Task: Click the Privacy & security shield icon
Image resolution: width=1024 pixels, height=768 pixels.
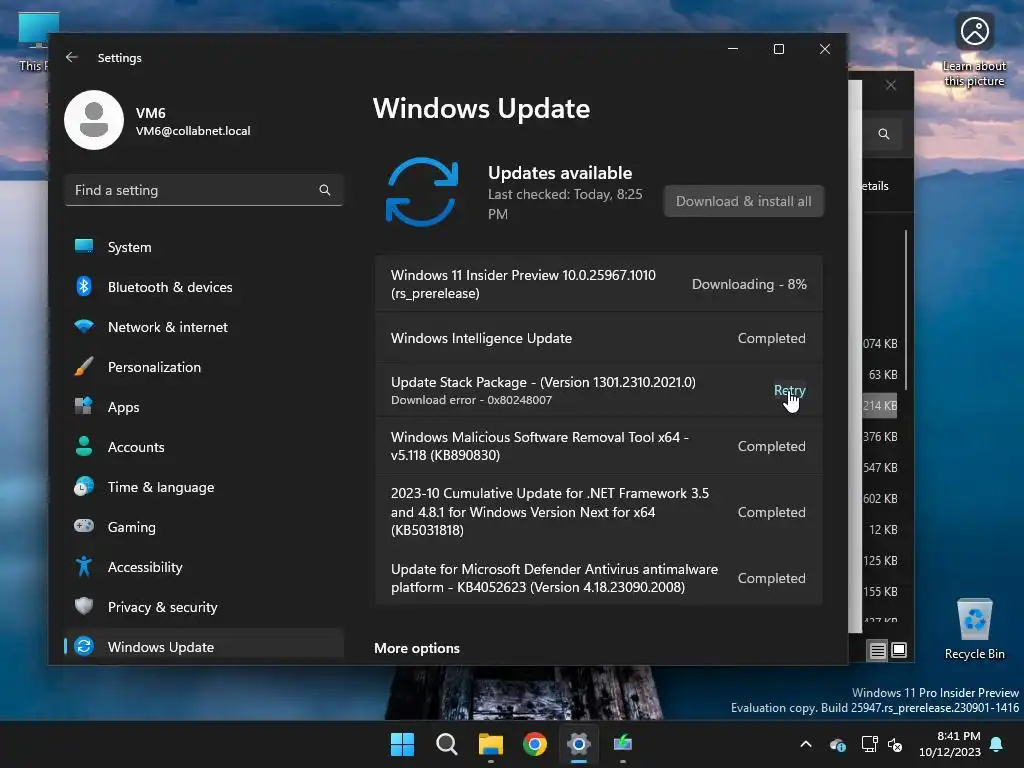Action: pos(84,606)
